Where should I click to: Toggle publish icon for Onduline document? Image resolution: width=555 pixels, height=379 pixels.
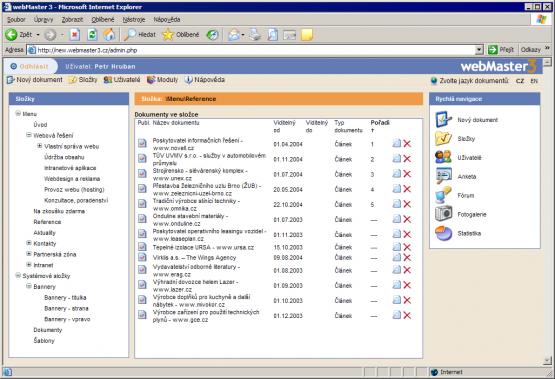pyautogui.click(x=142, y=219)
